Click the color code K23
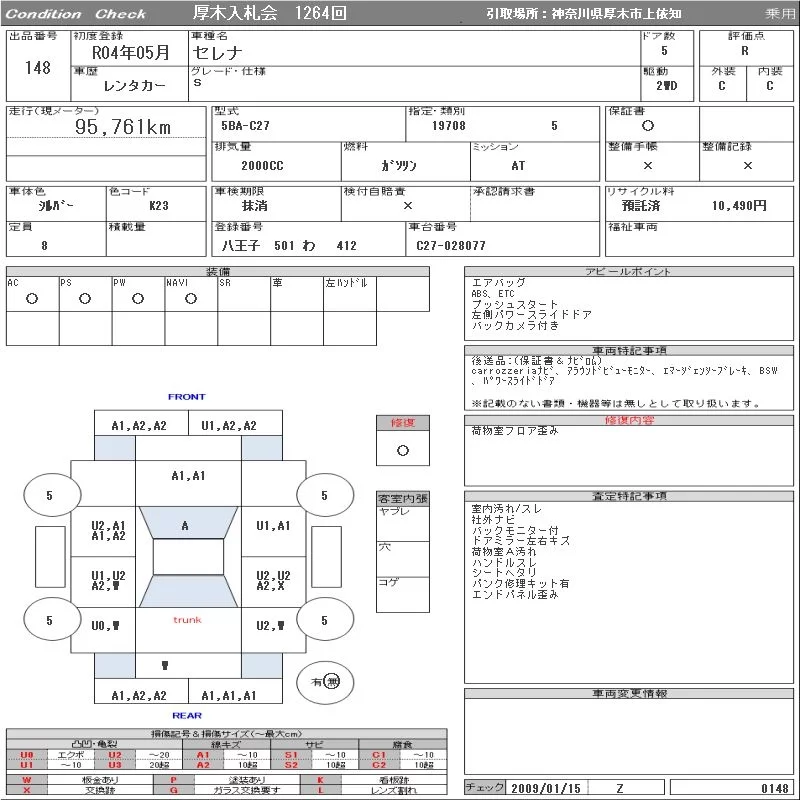Viewport: 800px width, 800px height. (x=159, y=205)
